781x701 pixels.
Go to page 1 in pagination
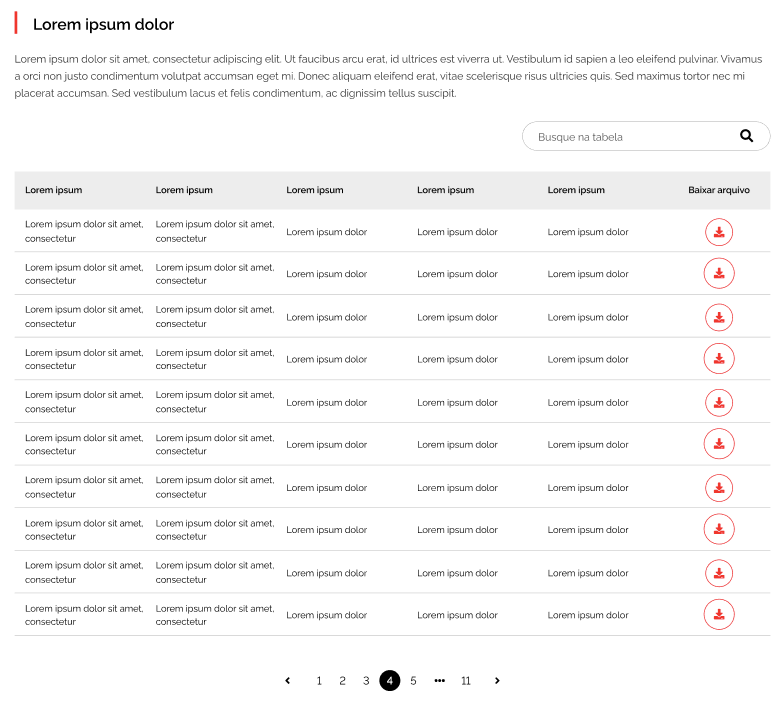tap(319, 681)
